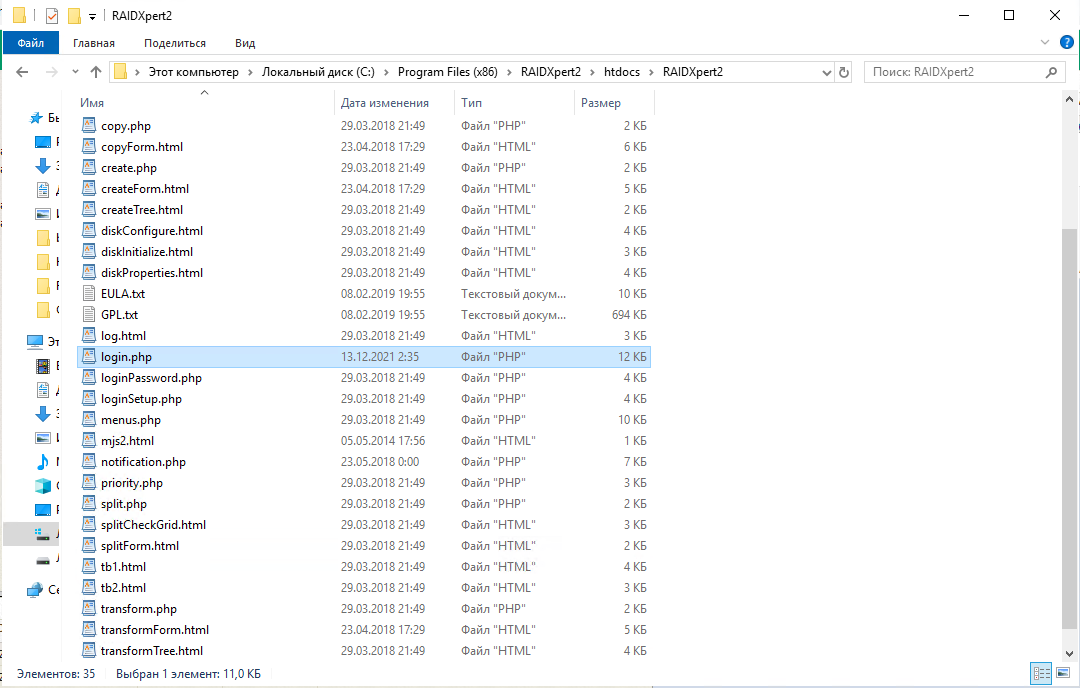This screenshot has height=688, width=1080.
Task: Expand chevron after Локальный диск (C:)
Action: (386, 72)
